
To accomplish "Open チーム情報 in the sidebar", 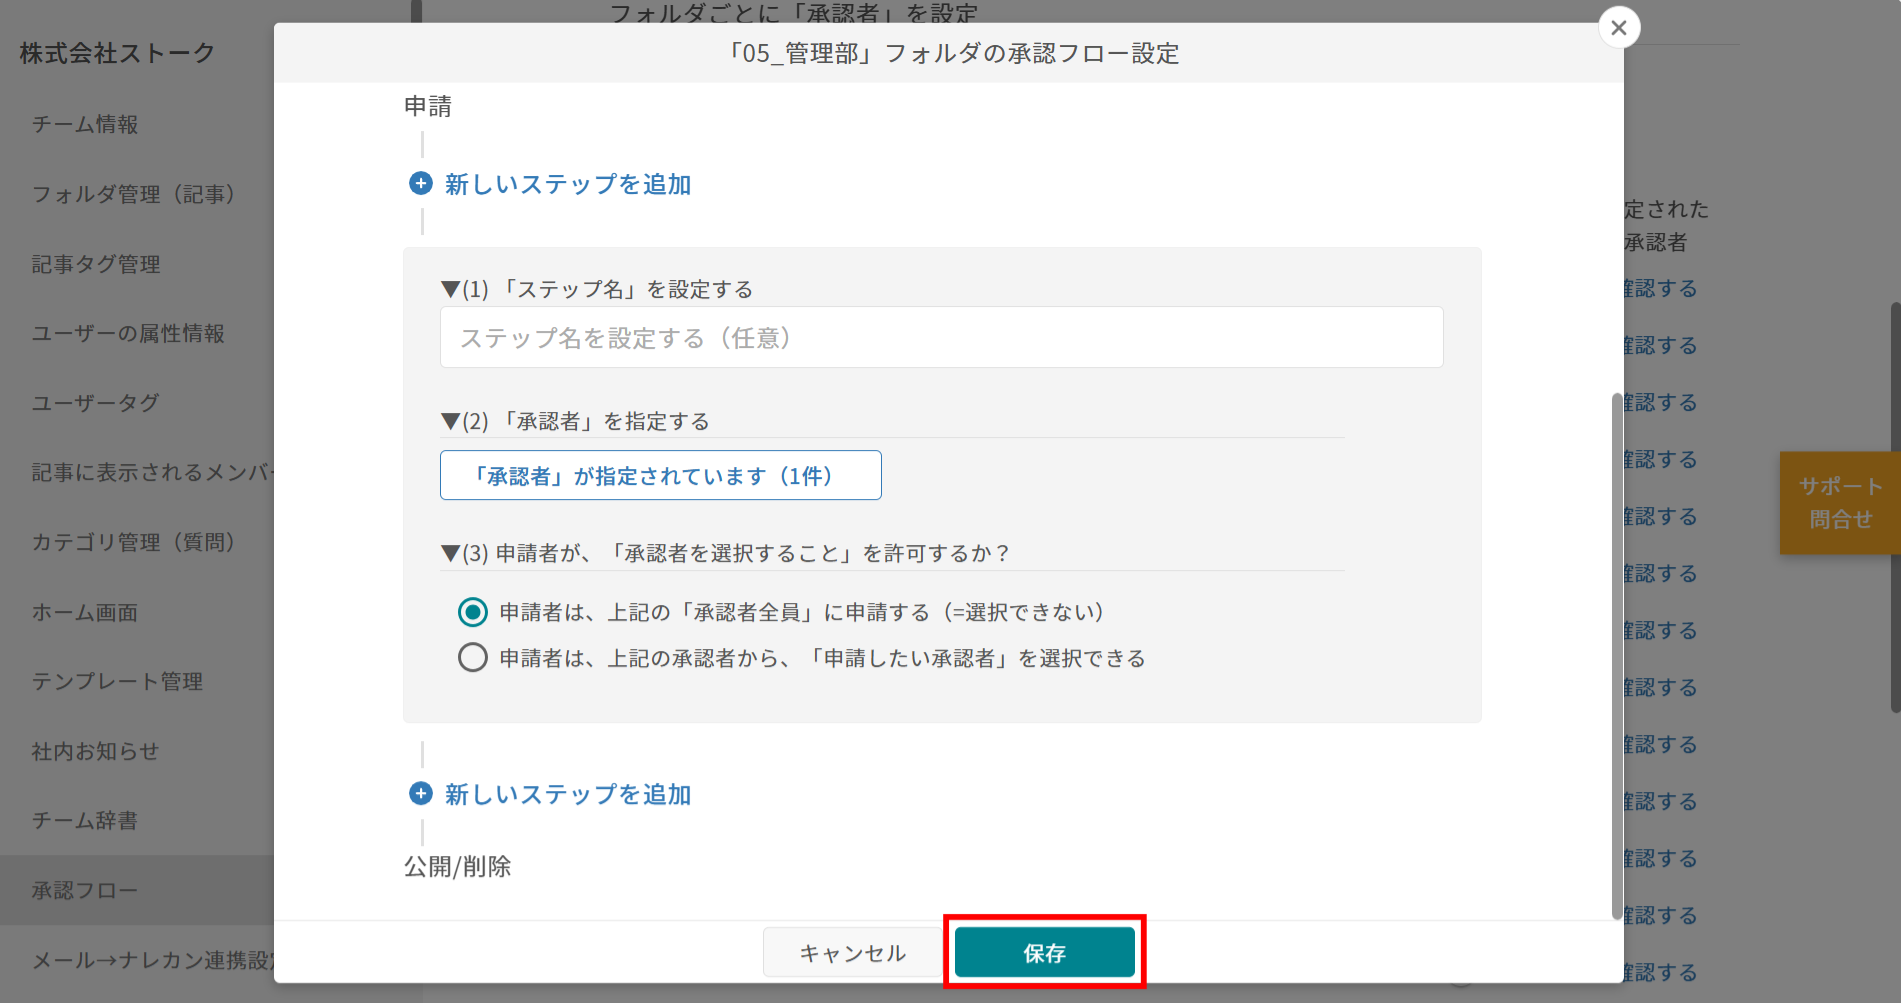I will [85, 125].
